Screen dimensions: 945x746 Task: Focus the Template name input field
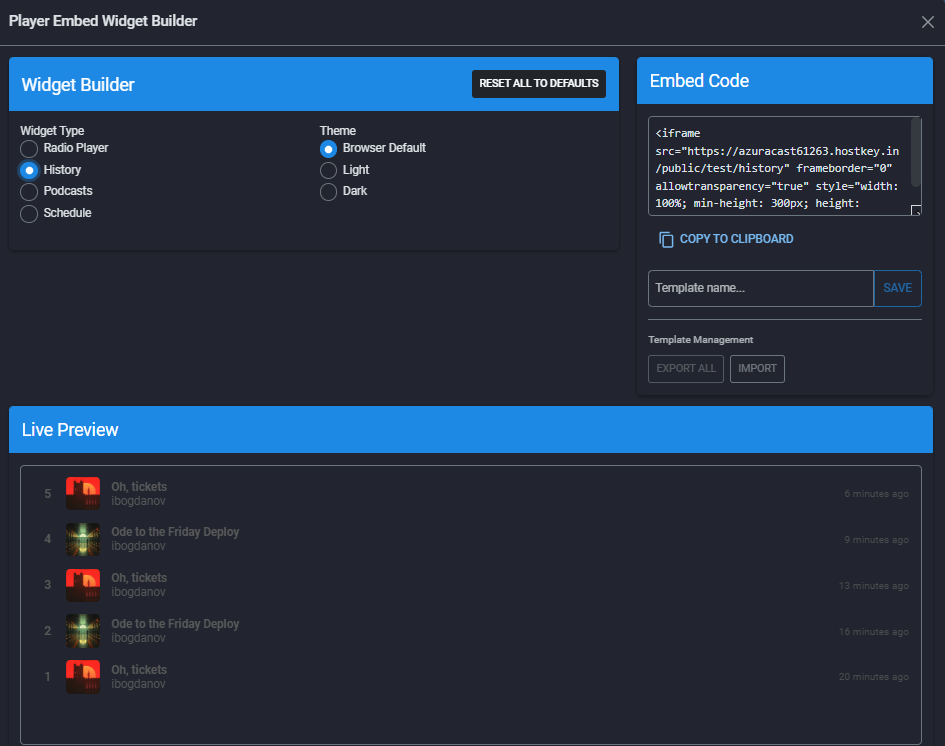click(x=760, y=288)
